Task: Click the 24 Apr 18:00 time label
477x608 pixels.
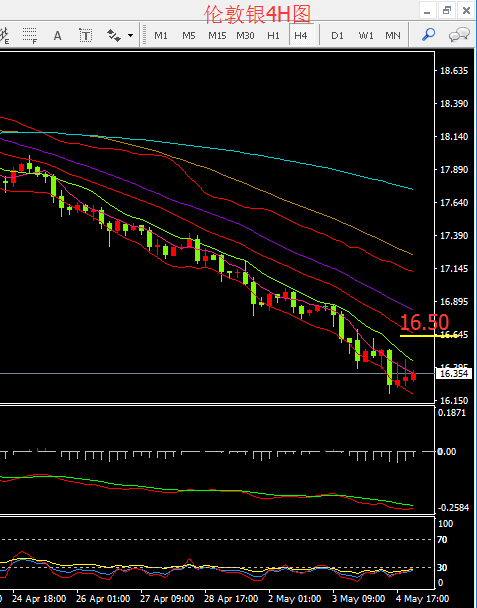Action: coord(39,598)
